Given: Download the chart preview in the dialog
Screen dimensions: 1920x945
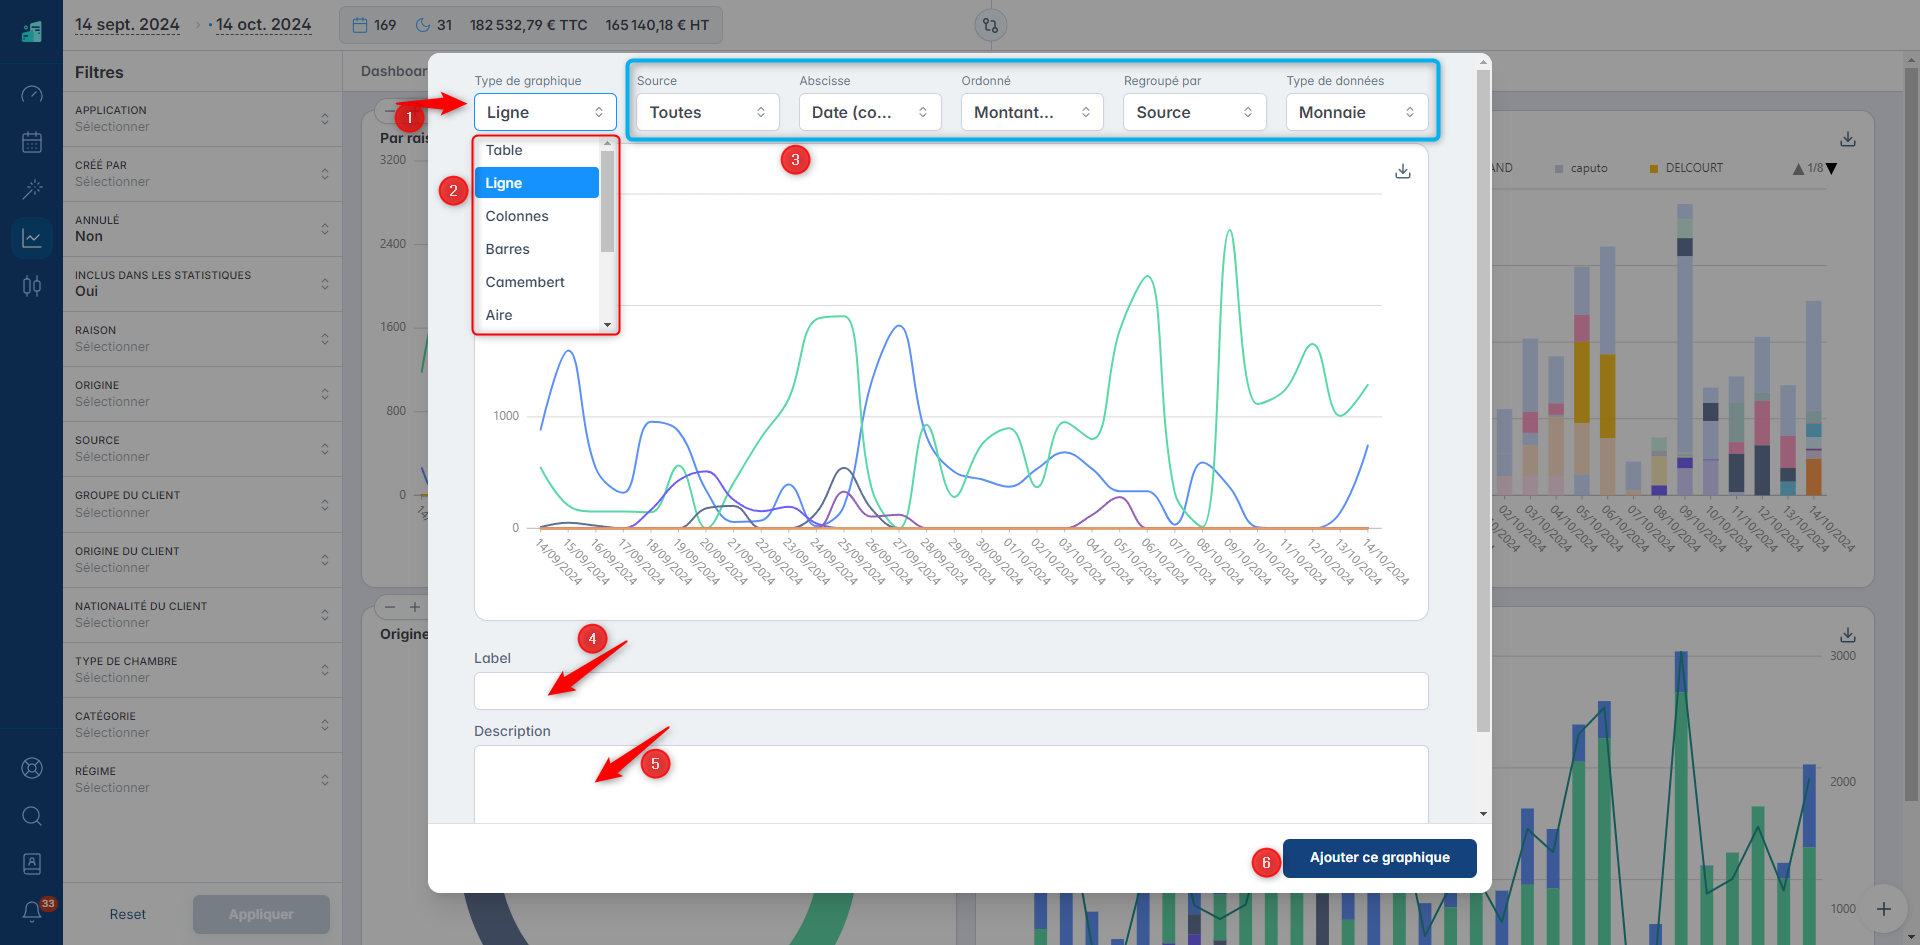Looking at the screenshot, I should [1403, 172].
